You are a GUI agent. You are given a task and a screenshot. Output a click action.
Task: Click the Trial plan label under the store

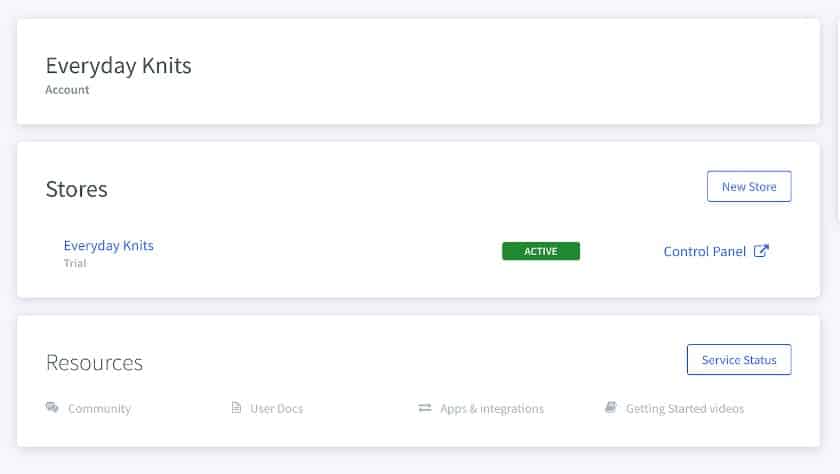[x=75, y=263]
